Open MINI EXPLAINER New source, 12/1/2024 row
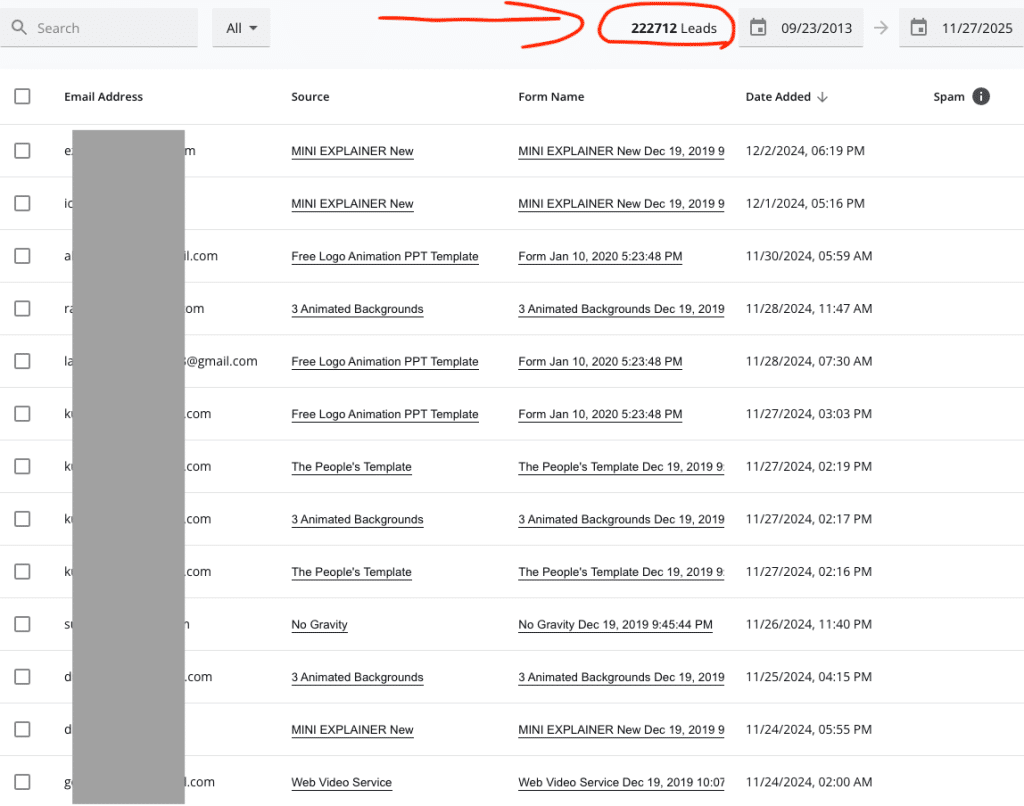Screen dimensions: 1024x806 click(352, 204)
